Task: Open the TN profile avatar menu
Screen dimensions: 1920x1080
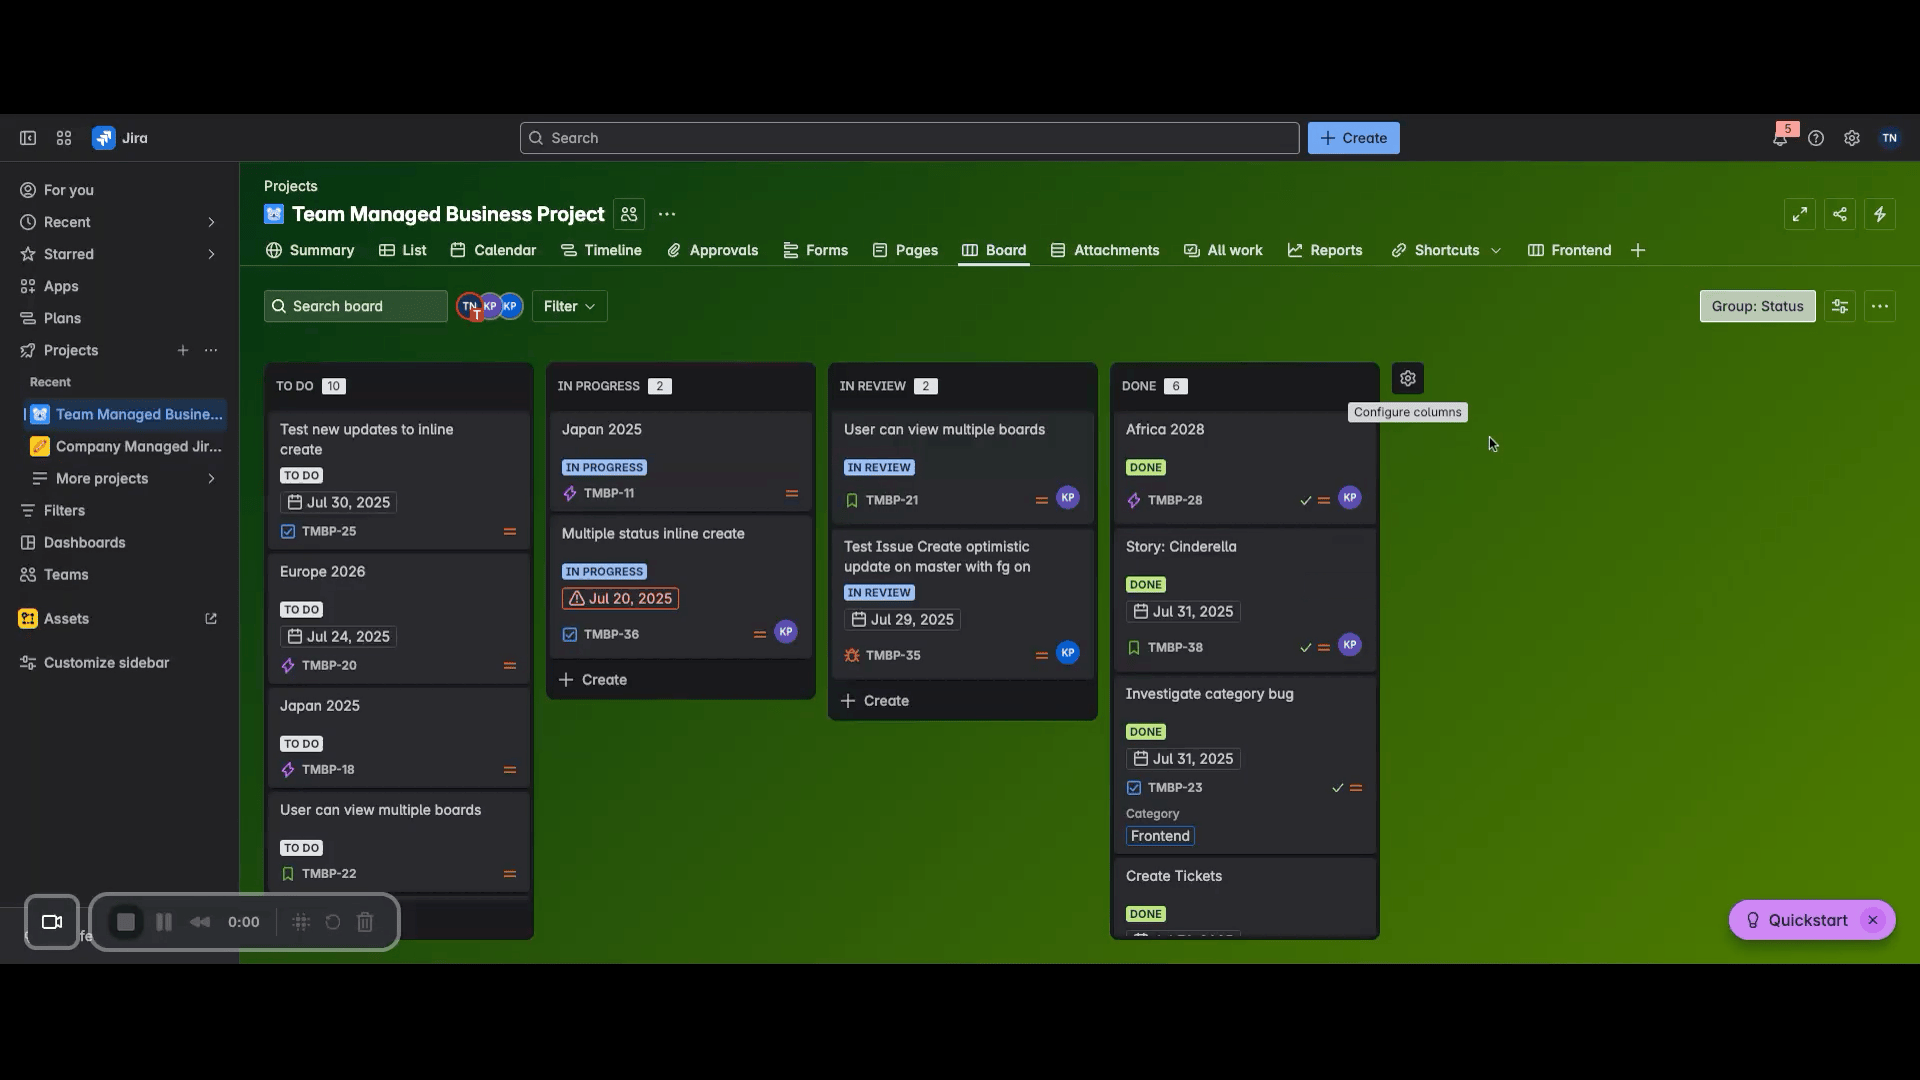Action: [x=1889, y=138]
